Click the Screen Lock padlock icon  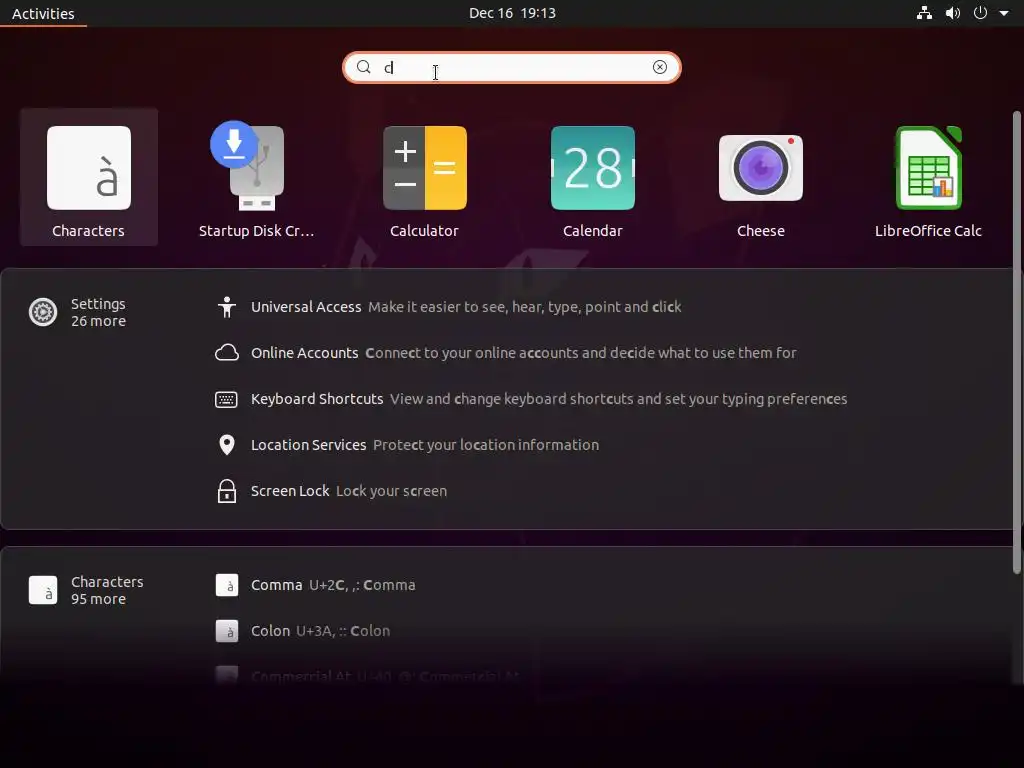[227, 491]
